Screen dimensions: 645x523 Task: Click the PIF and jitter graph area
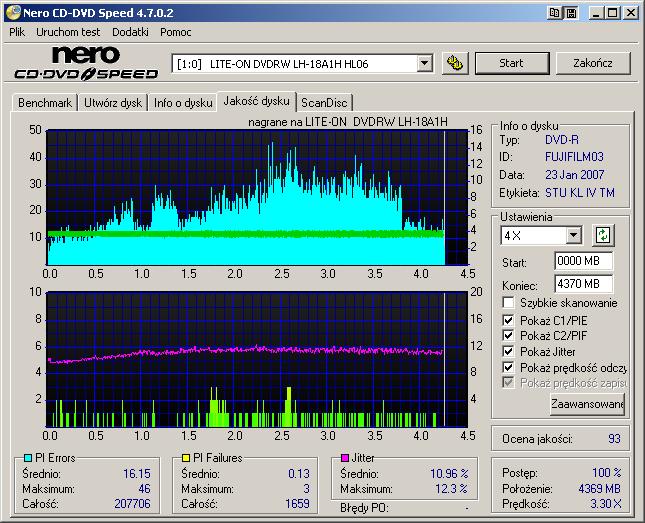[257, 359]
